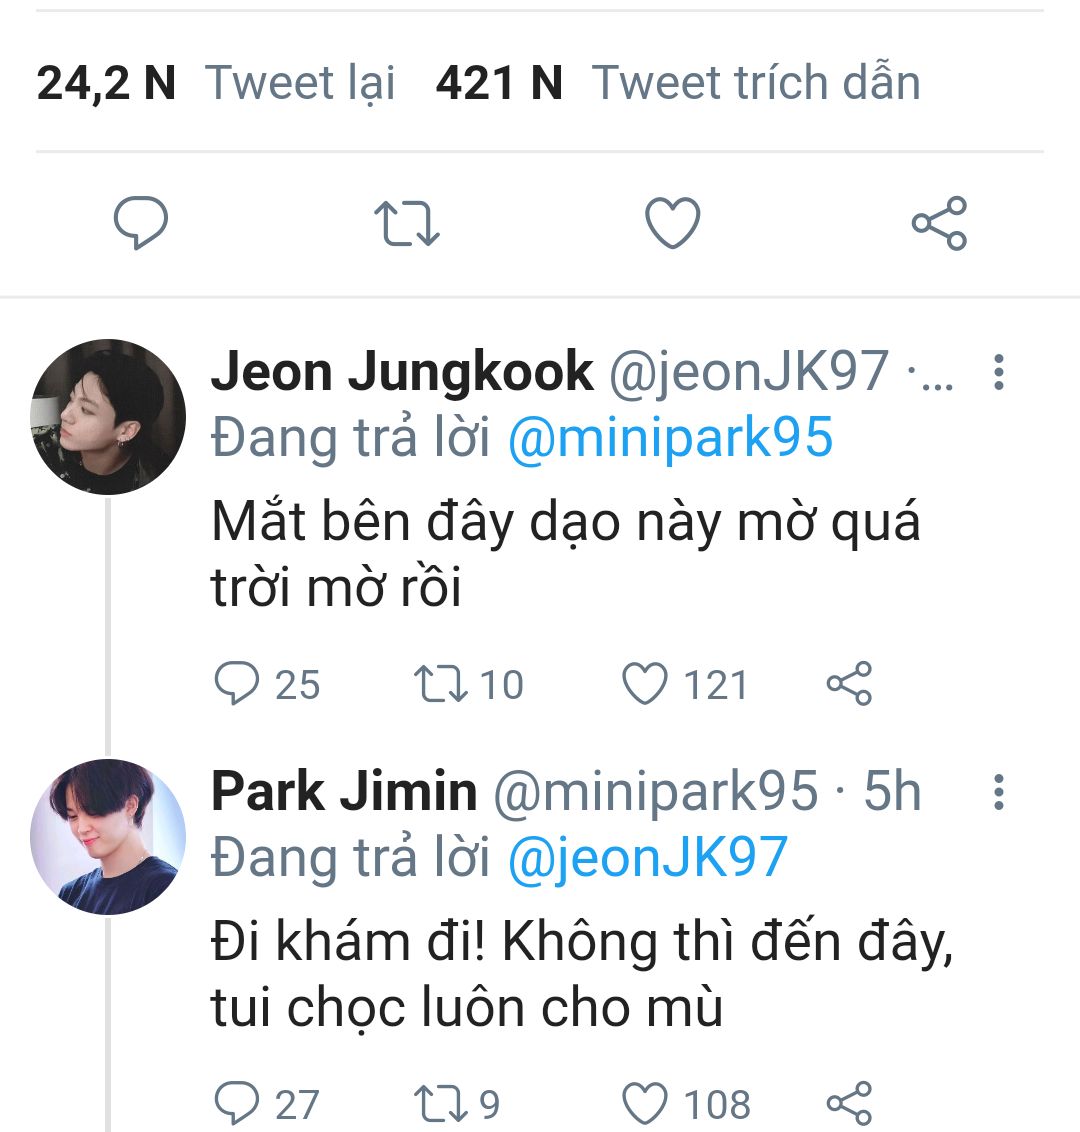This screenshot has width=1080, height=1132.
Task: Retweet the main tweet
Action: 406,222
